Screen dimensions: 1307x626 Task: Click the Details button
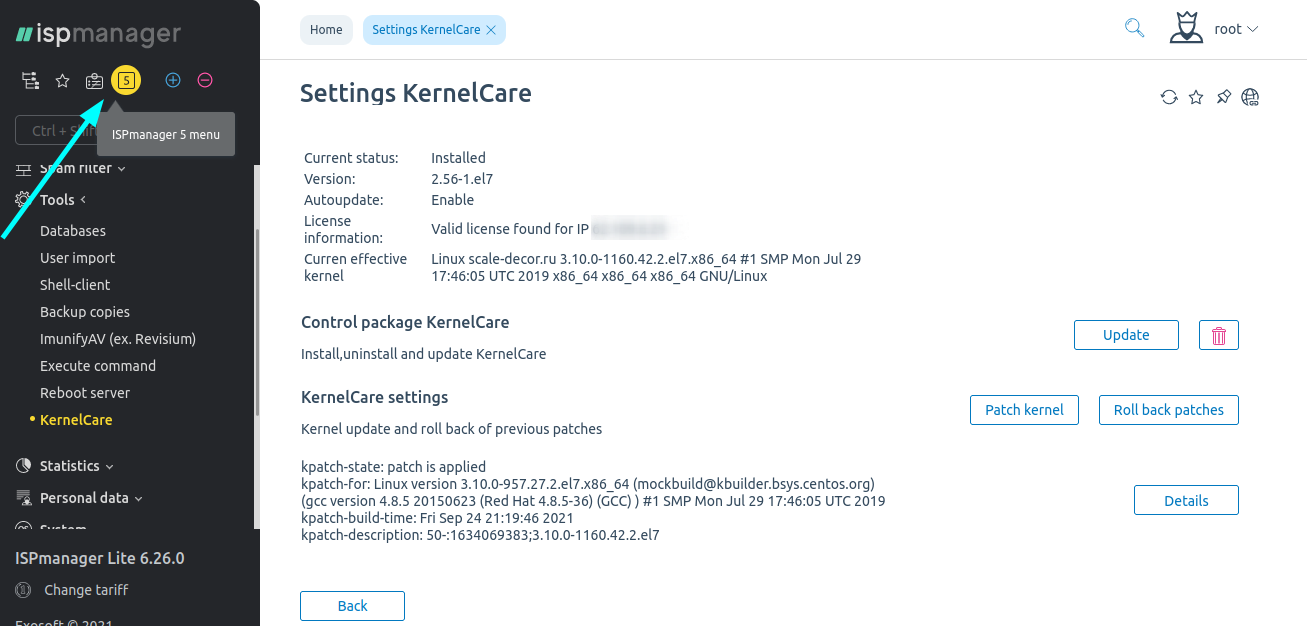point(1186,500)
